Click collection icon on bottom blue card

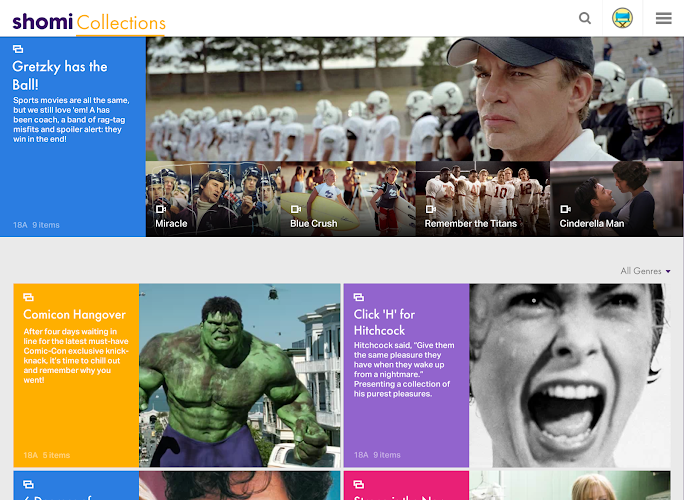(x=28, y=484)
